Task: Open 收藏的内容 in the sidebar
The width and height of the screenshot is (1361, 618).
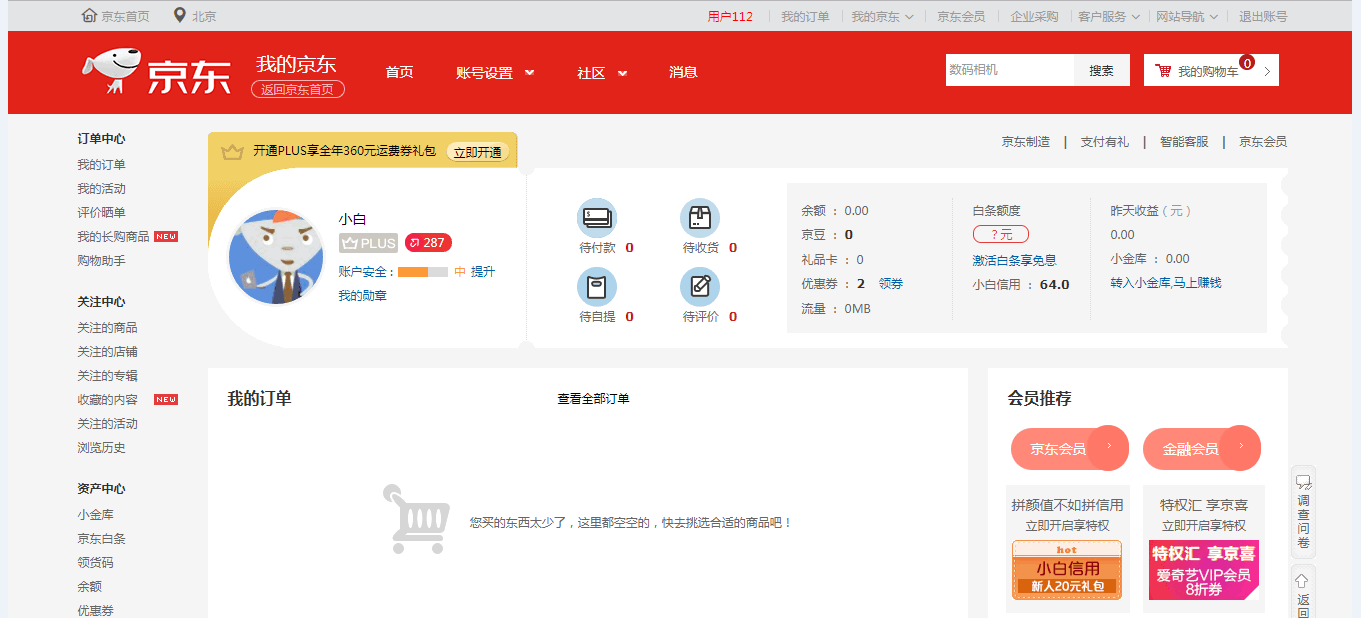Action: tap(107, 399)
